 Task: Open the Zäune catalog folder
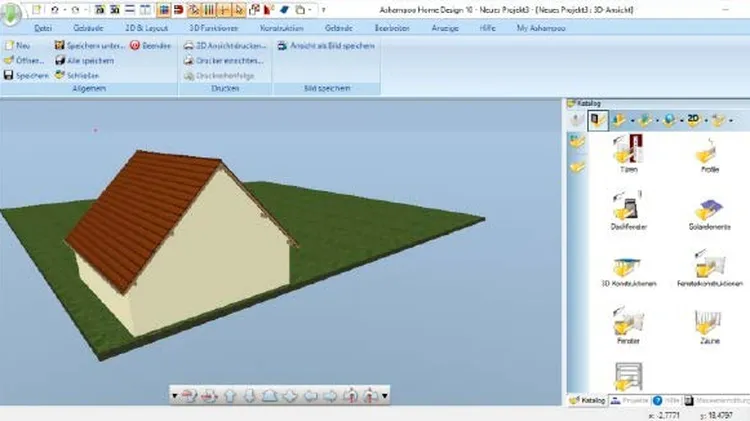pos(710,325)
